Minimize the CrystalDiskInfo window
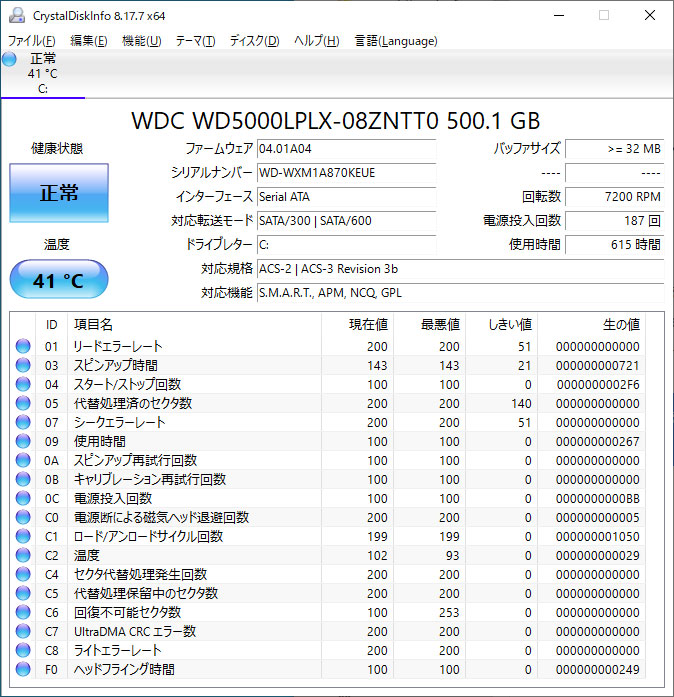Screen dimensions: 674x697 tap(559, 16)
